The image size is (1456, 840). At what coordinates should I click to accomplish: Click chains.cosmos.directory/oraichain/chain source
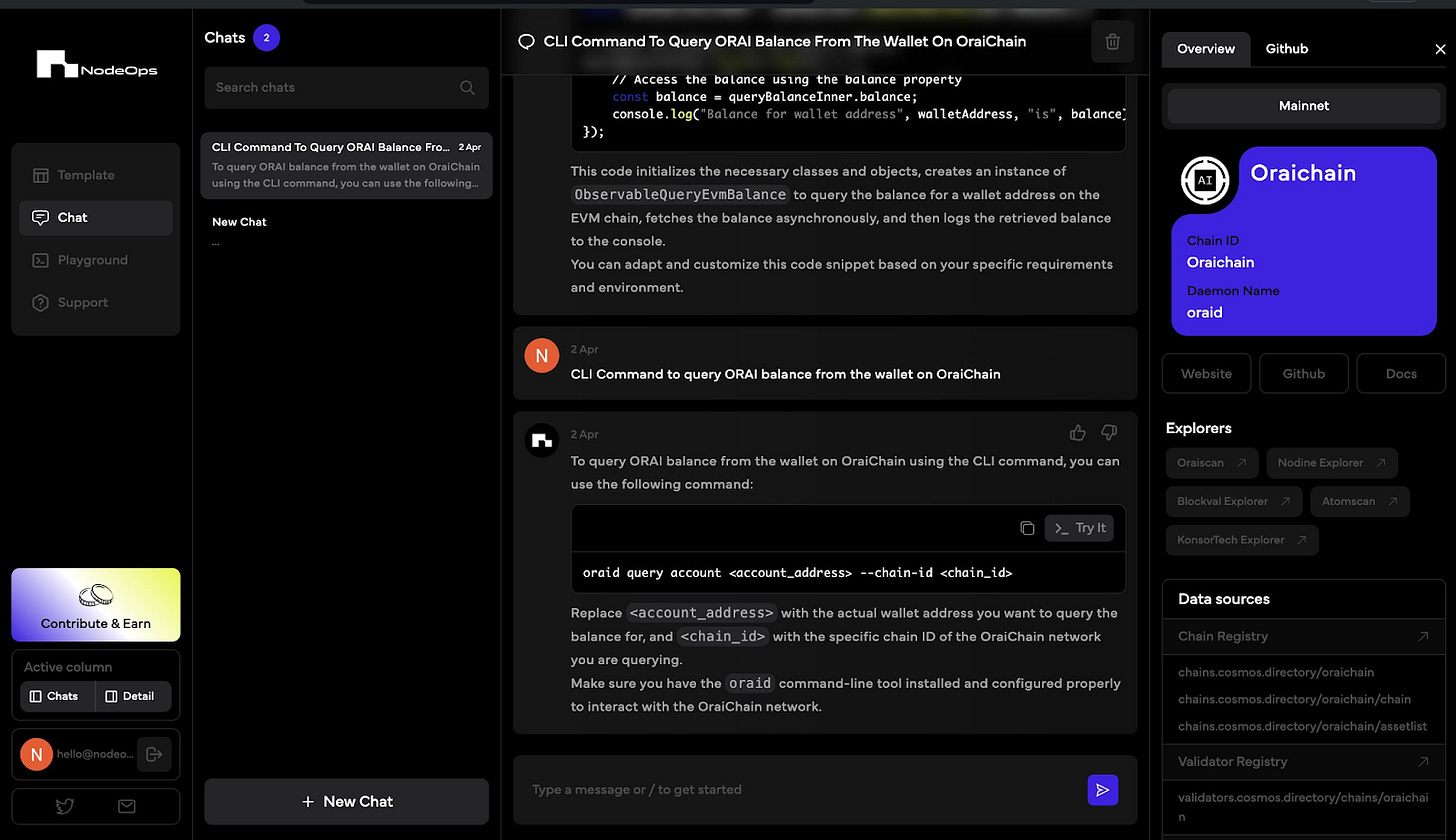[1294, 700]
